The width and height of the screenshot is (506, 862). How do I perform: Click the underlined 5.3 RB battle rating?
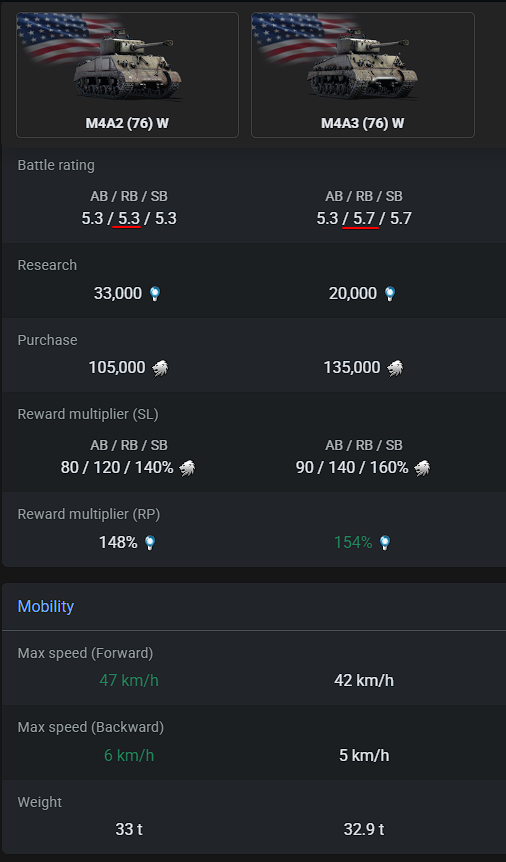click(128, 219)
